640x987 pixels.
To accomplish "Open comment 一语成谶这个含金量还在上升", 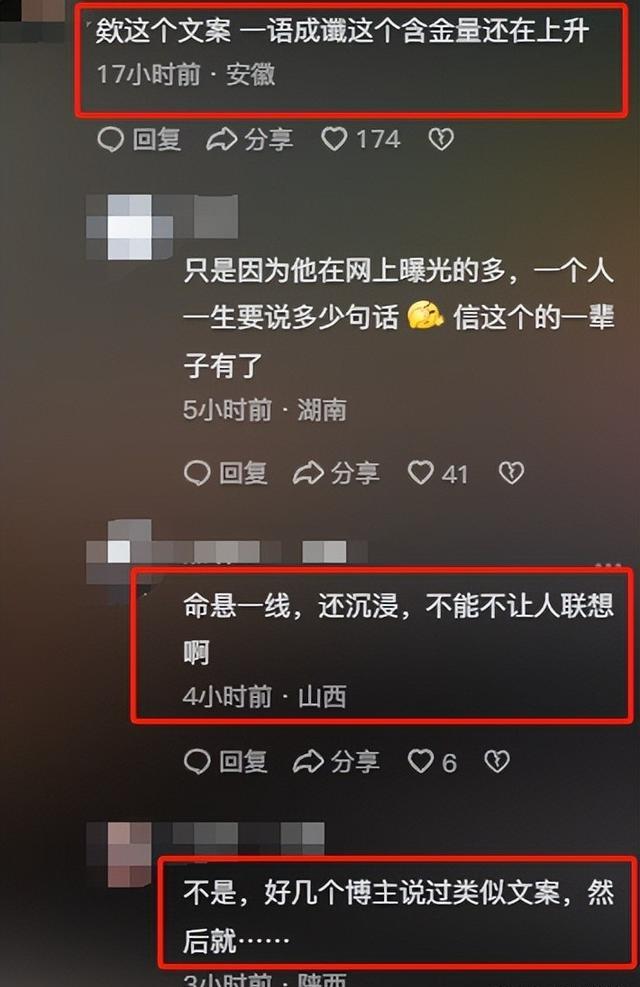I will 342,31.
